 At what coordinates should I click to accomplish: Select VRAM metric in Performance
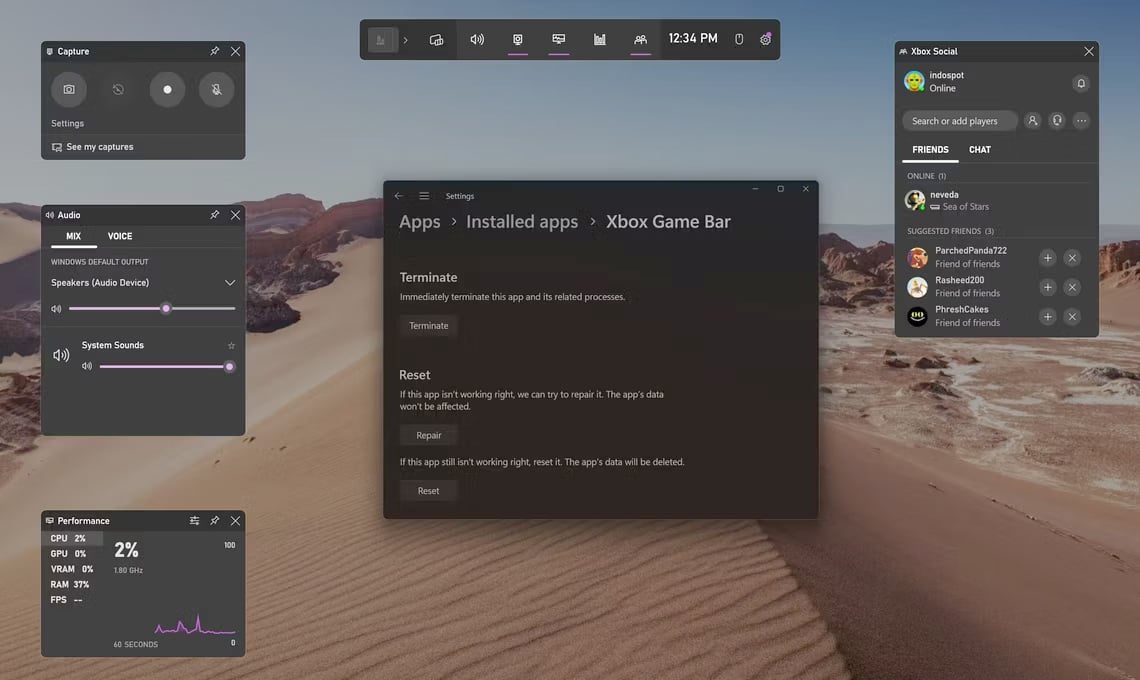click(72, 569)
